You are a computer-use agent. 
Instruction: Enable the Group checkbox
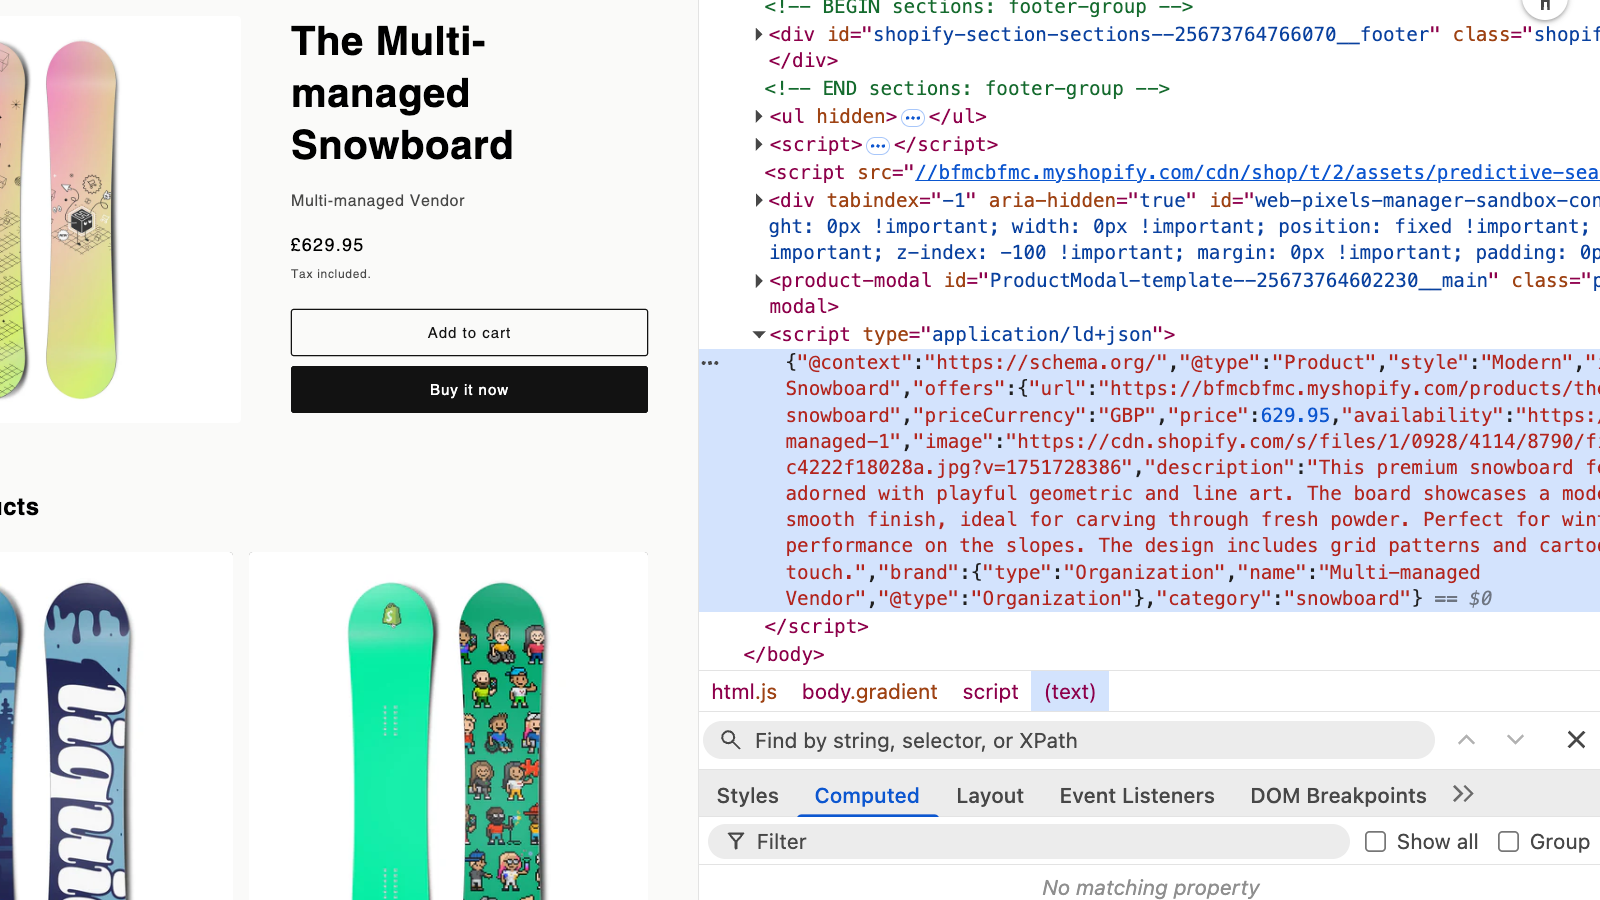[1508, 842]
